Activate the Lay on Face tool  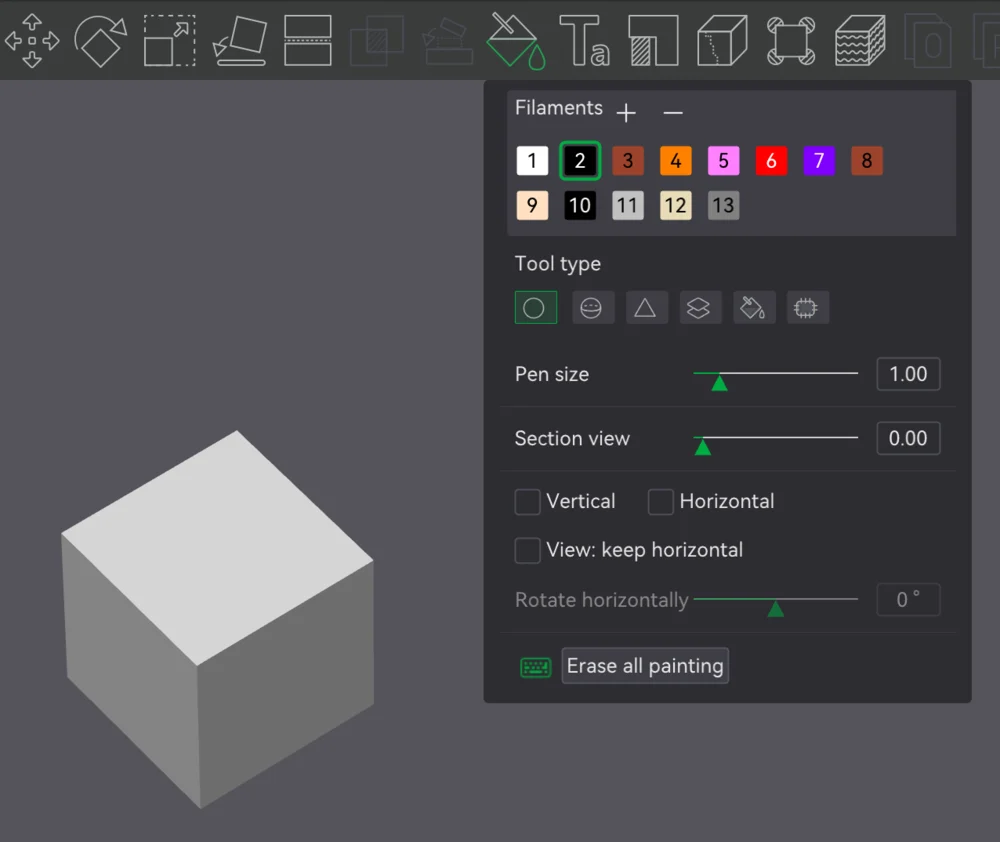(x=239, y=41)
